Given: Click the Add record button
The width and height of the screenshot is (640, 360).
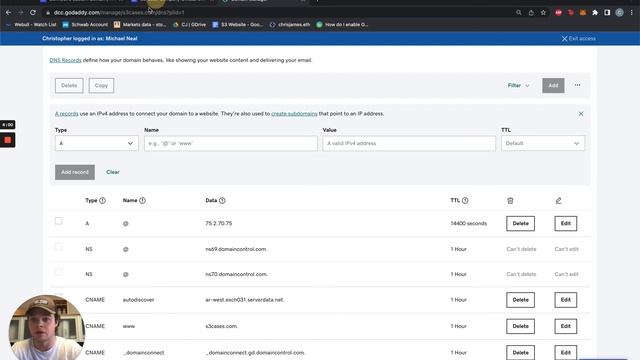Looking at the screenshot, I should click(x=75, y=172).
